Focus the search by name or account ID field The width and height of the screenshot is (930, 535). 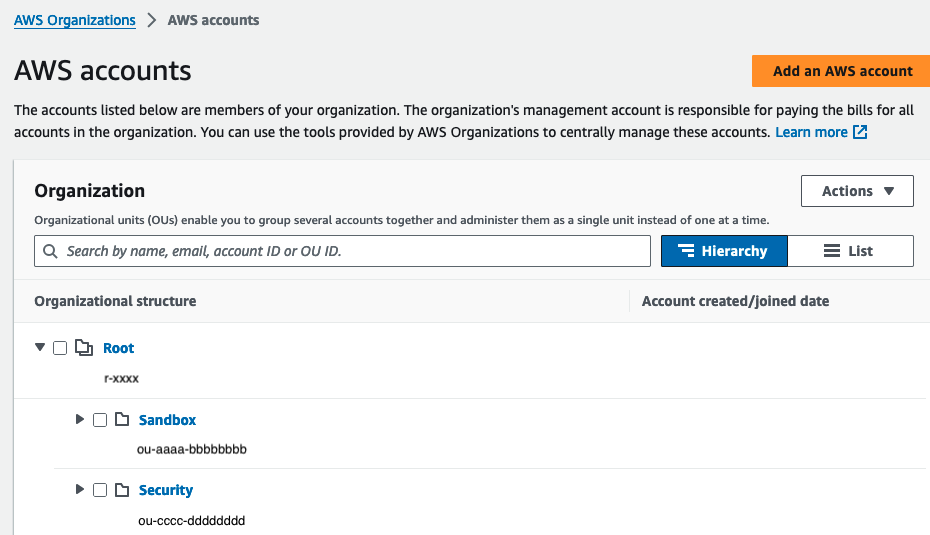tap(342, 251)
